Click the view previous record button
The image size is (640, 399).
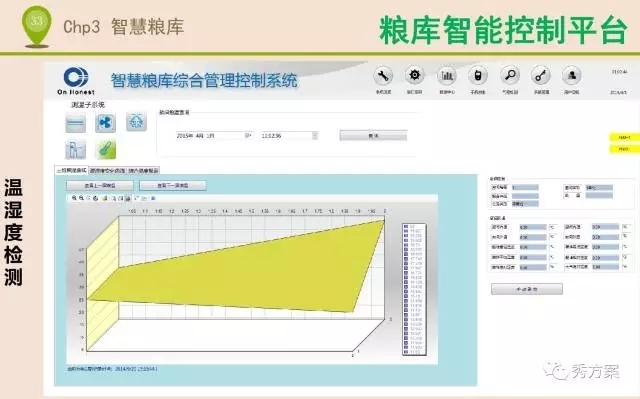[x=100, y=186]
